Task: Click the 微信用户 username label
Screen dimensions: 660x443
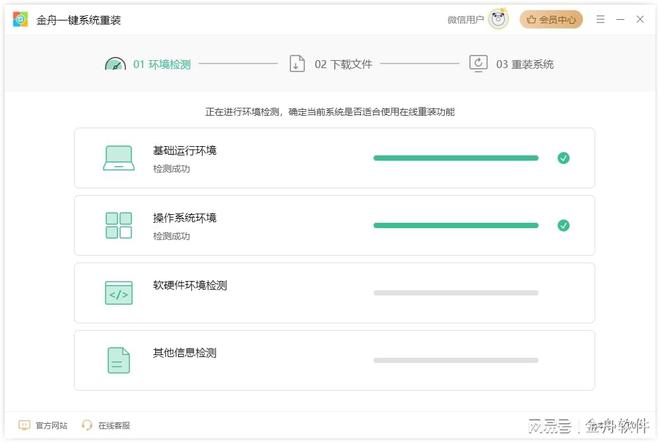Action: pyautogui.click(x=466, y=20)
